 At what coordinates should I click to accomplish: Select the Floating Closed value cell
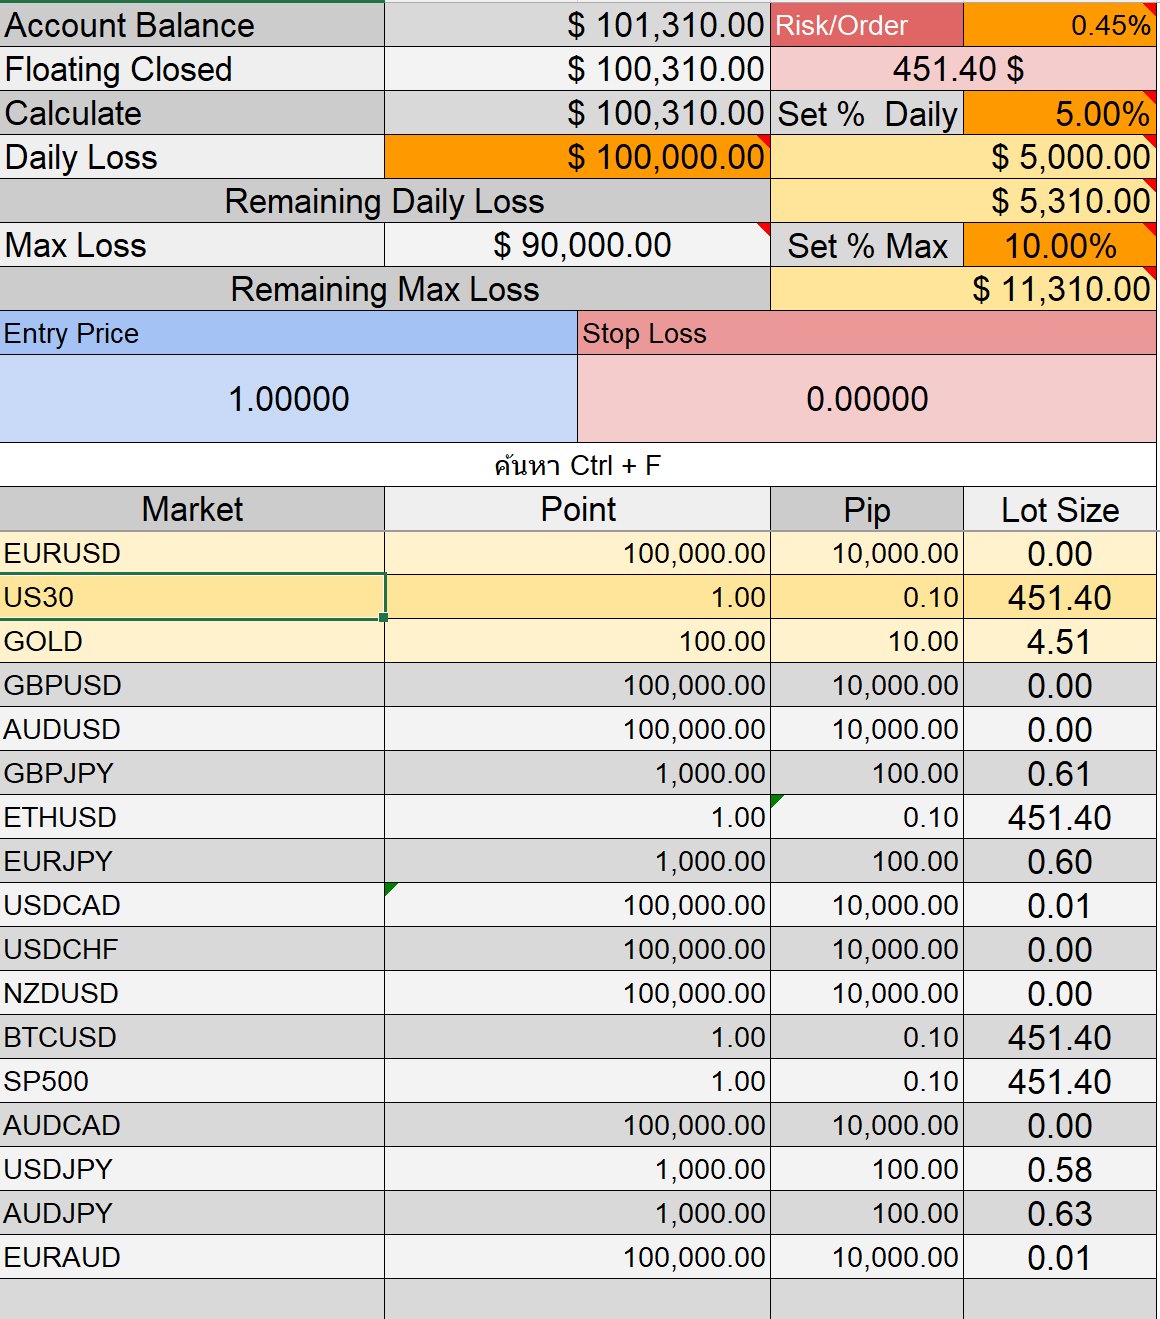(575, 69)
